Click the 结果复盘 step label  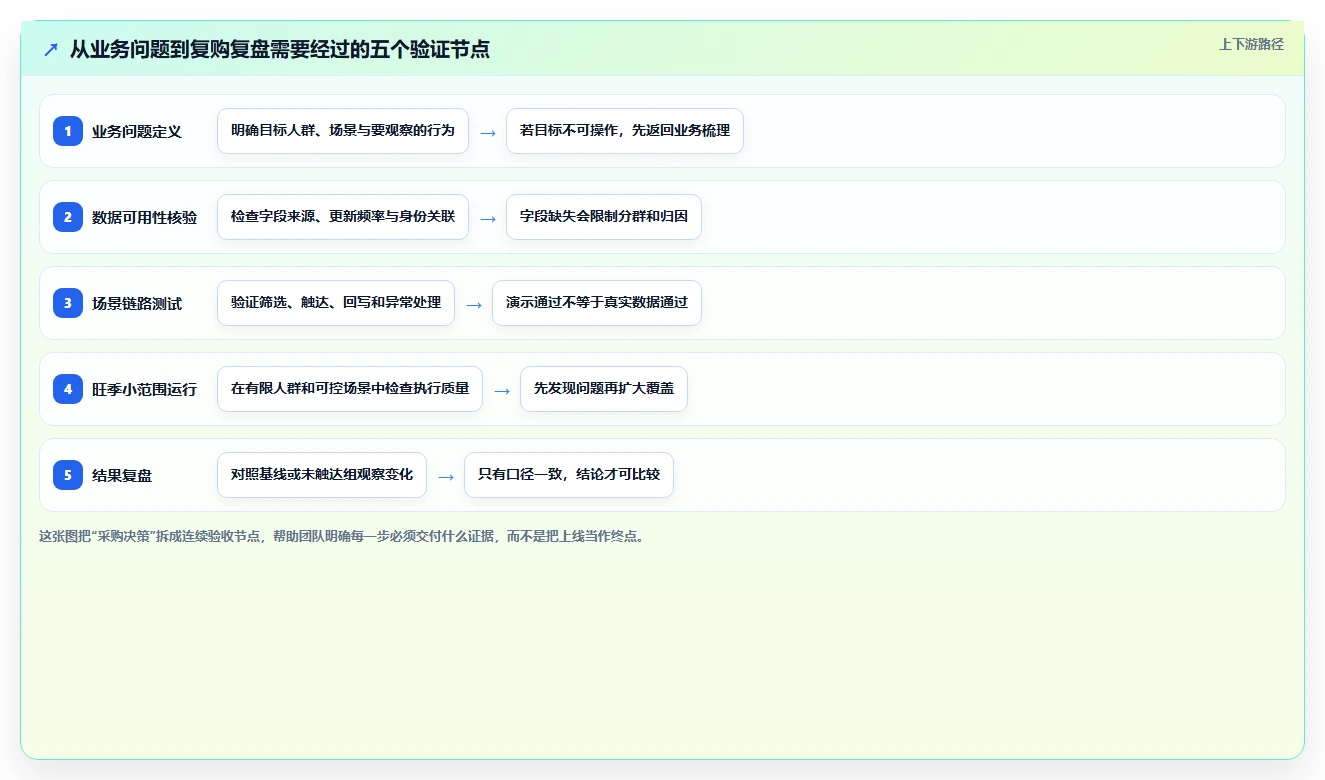coord(122,475)
